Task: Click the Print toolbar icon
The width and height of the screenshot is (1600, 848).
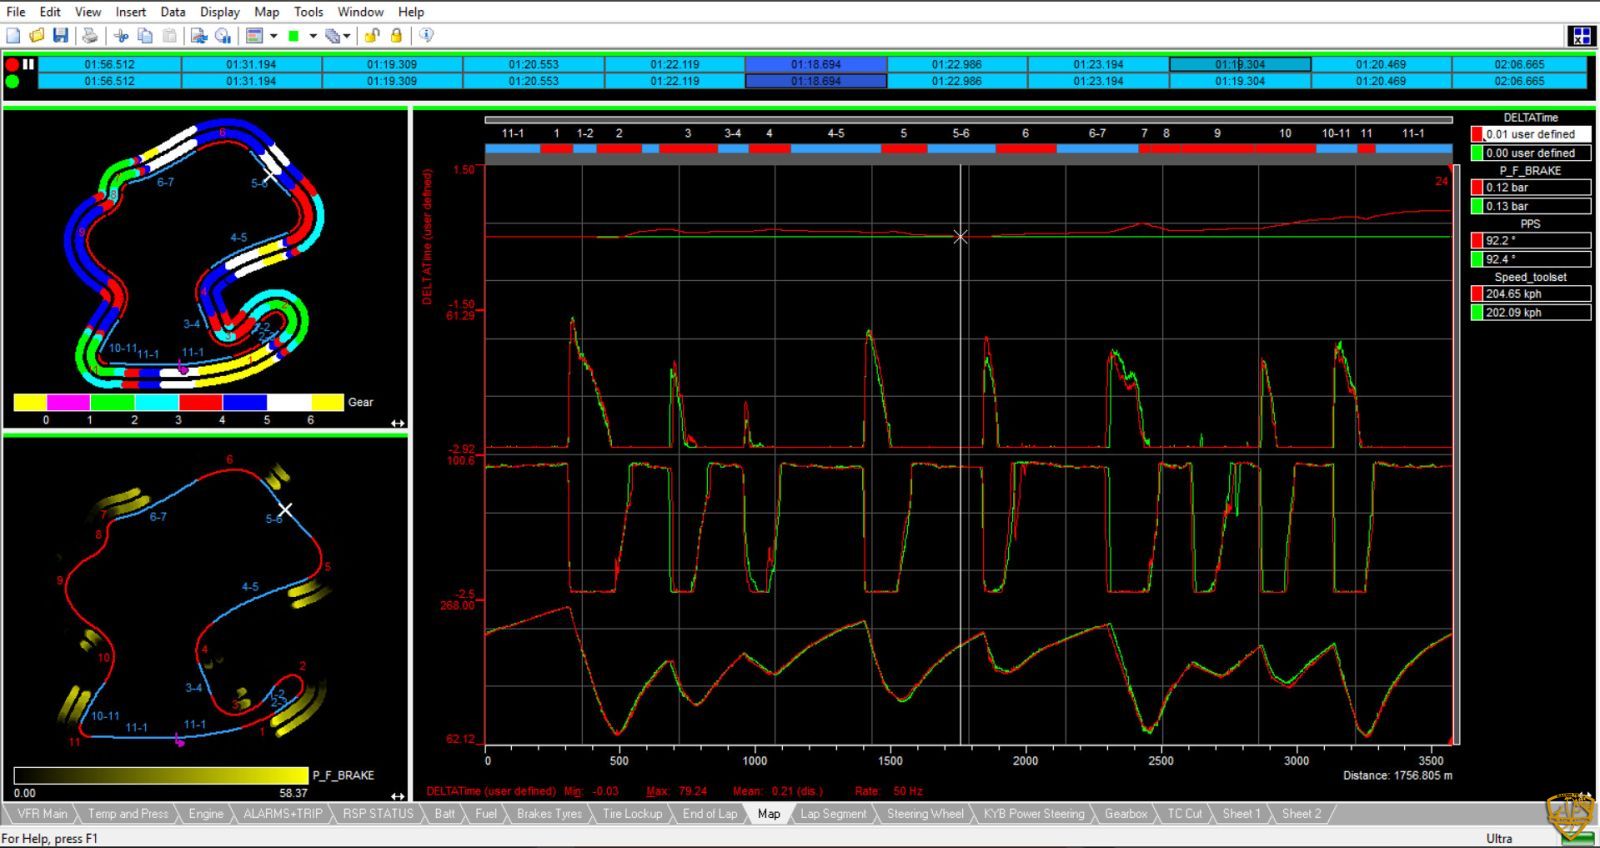Action: 90,36
